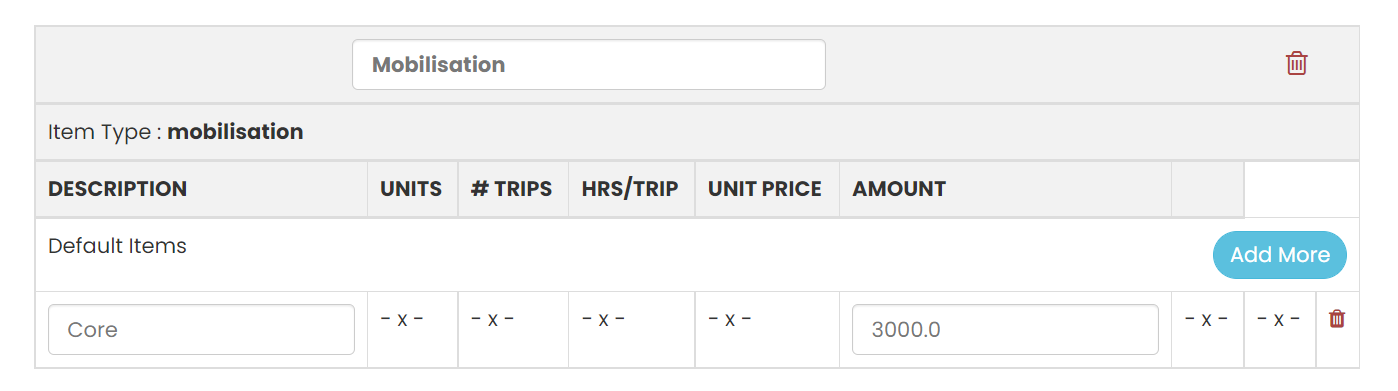Viewport: 1398px width, 391px height.
Task: Remove the Core row with its trash icon
Action: (1337, 319)
